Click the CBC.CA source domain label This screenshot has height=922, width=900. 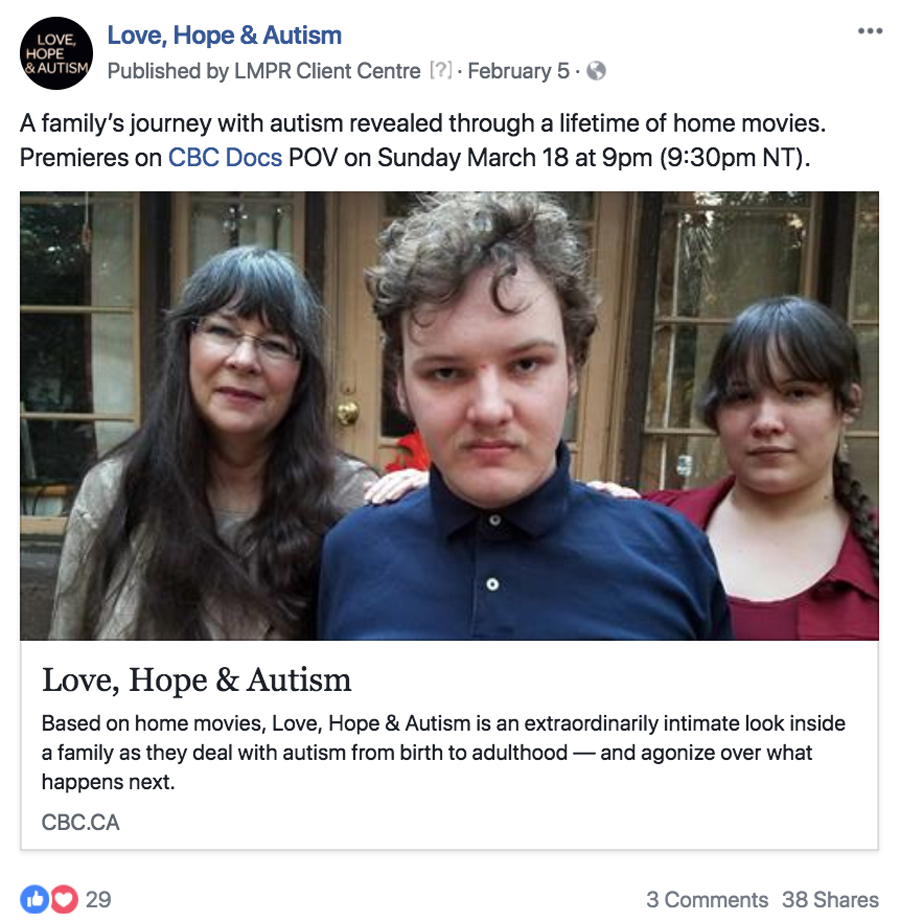coord(81,823)
